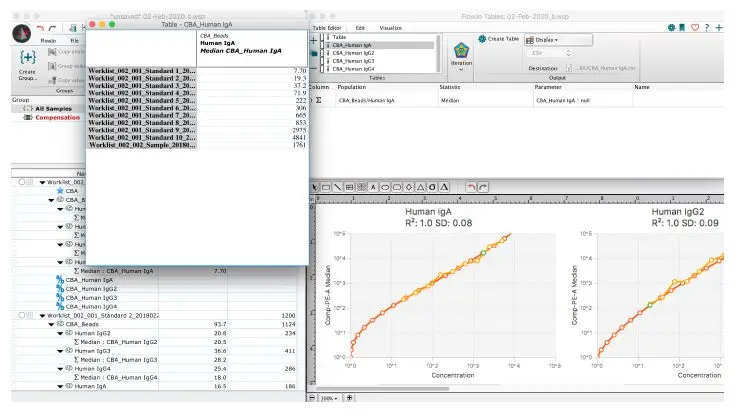This screenshot has width=735, height=418.
Task: Collapse the Worklist_002_001_Standard 2 sample
Action: point(42,315)
